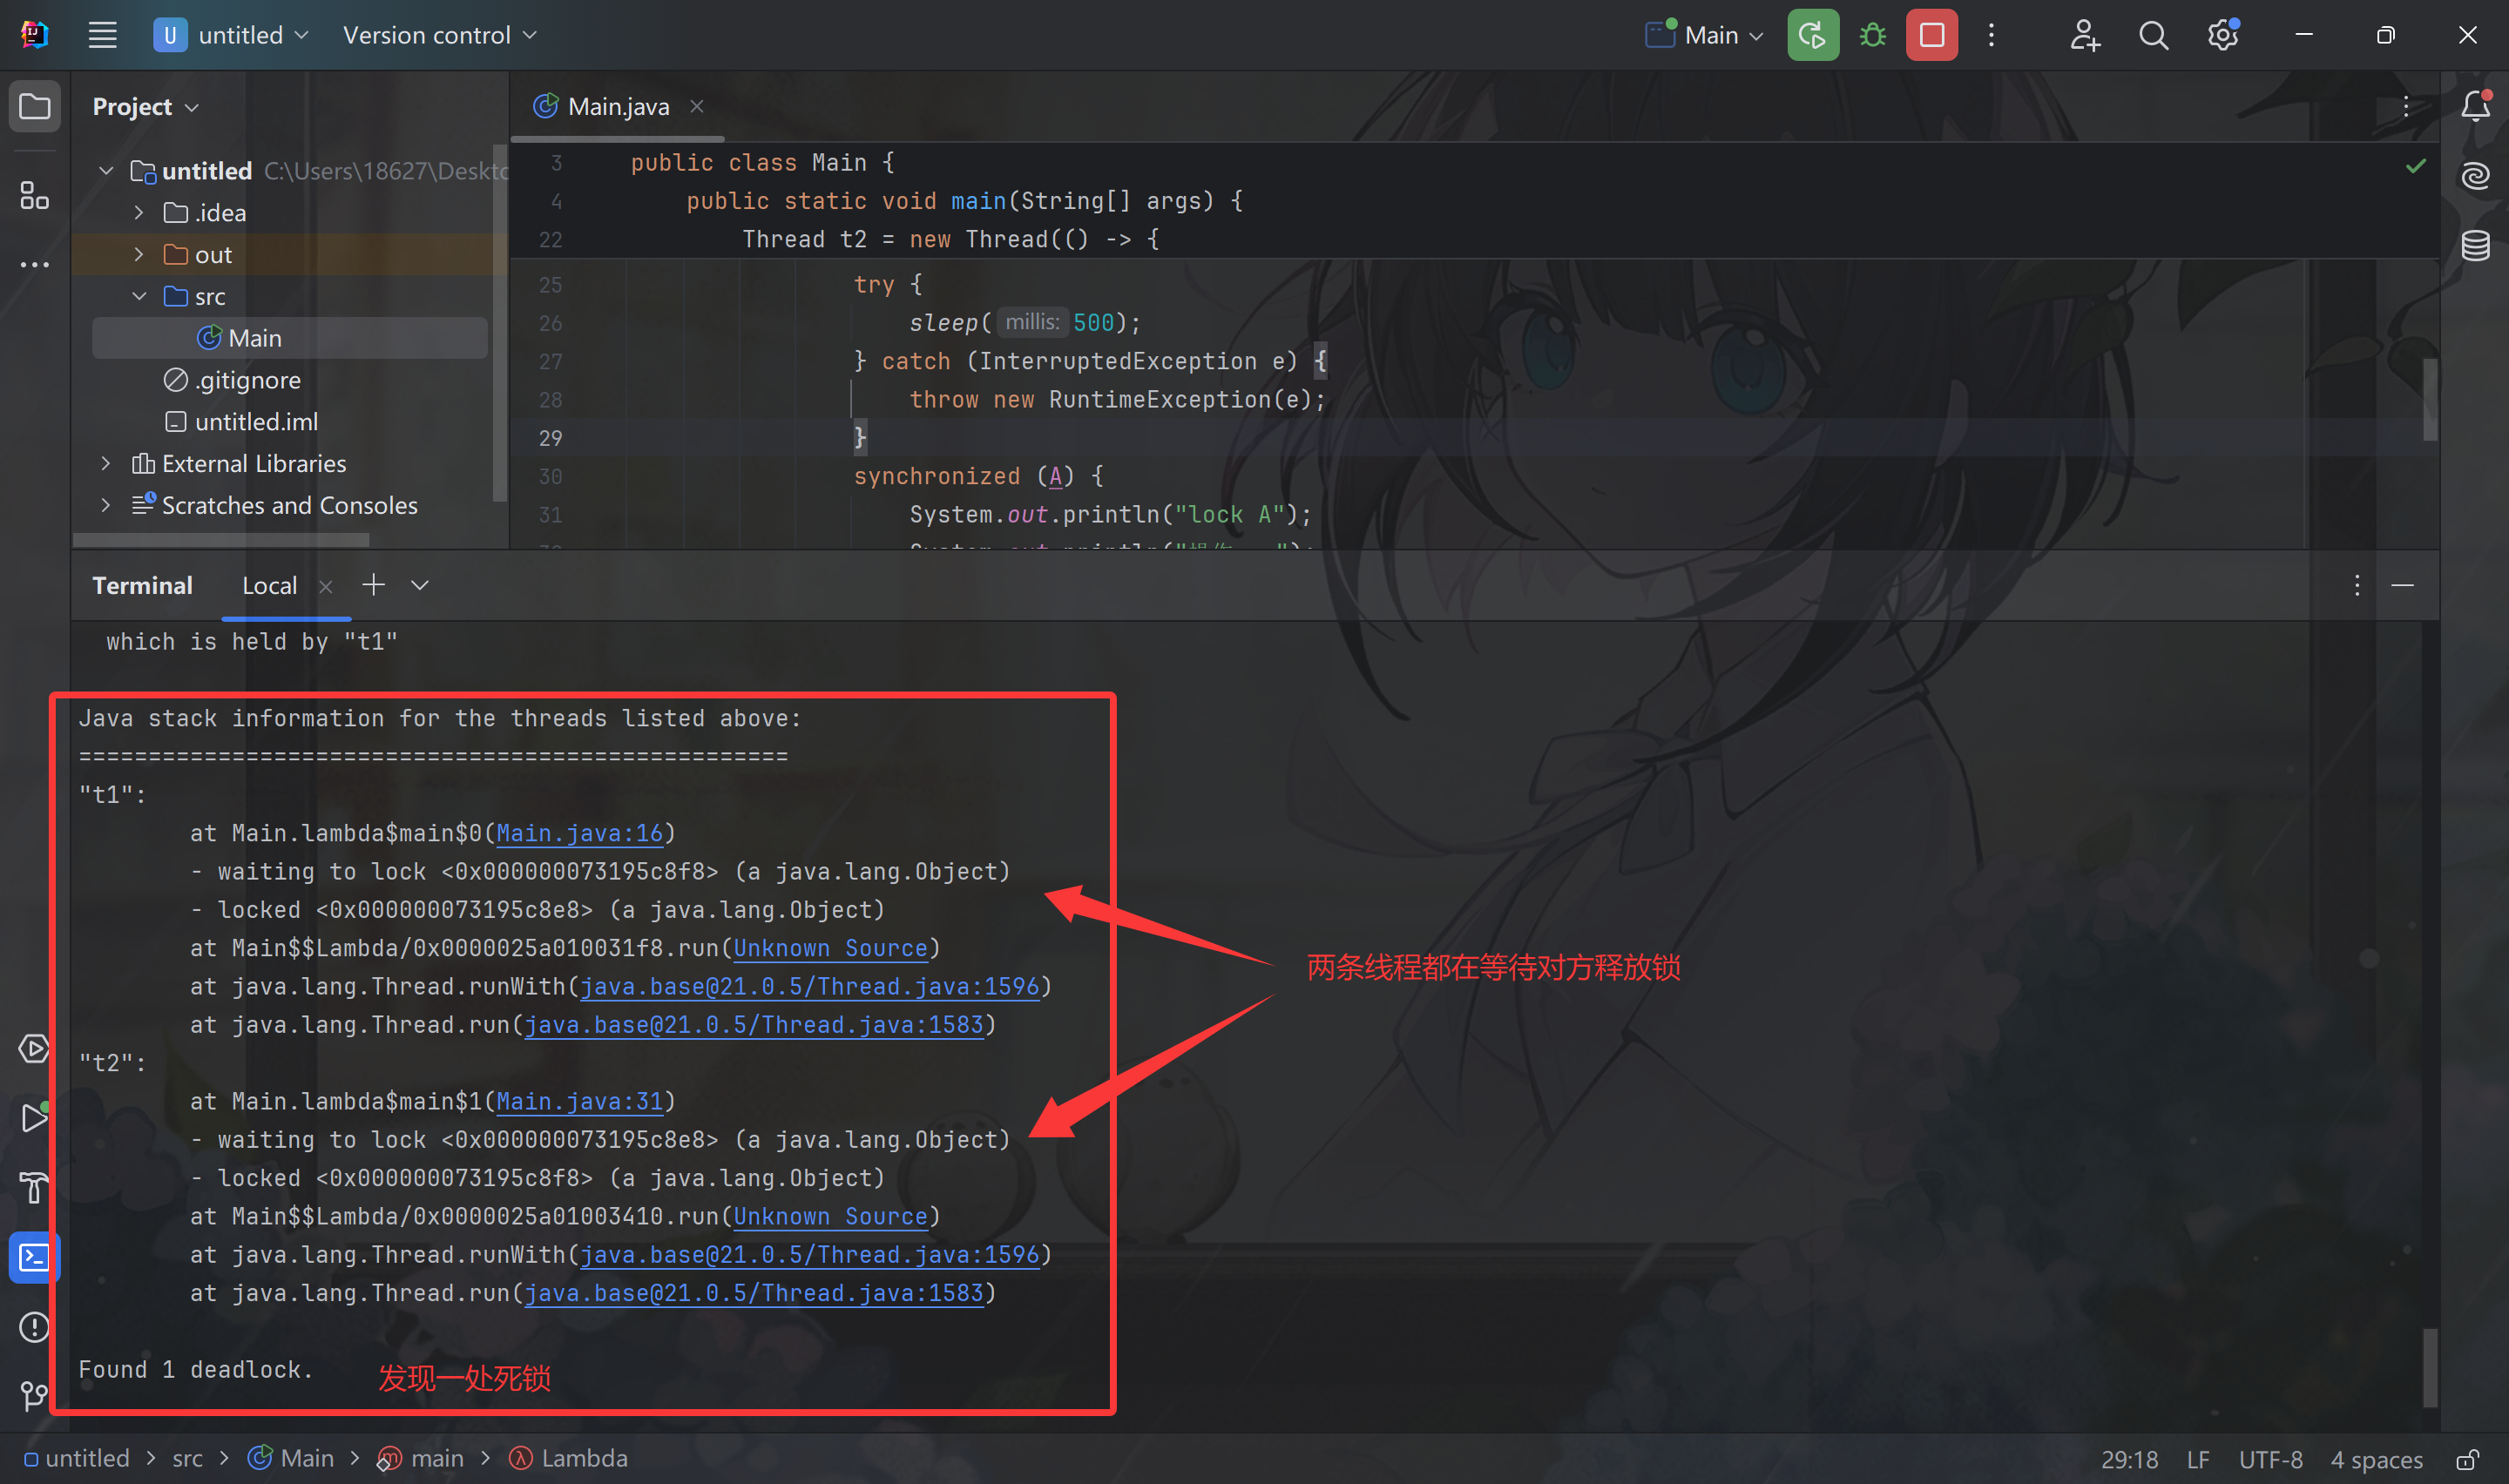Image resolution: width=2509 pixels, height=1484 pixels.
Task: Open the Build hammer tool window
Action: click(x=34, y=1188)
